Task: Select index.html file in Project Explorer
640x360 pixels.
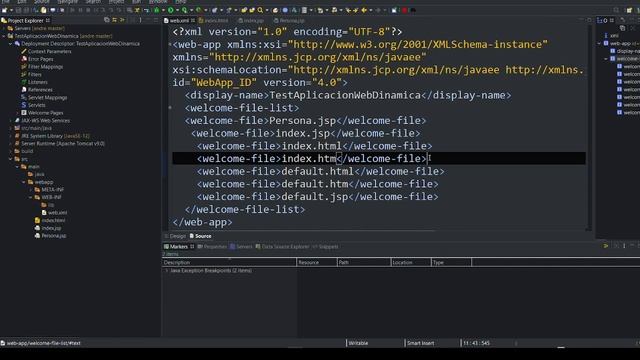Action: [x=53, y=220]
